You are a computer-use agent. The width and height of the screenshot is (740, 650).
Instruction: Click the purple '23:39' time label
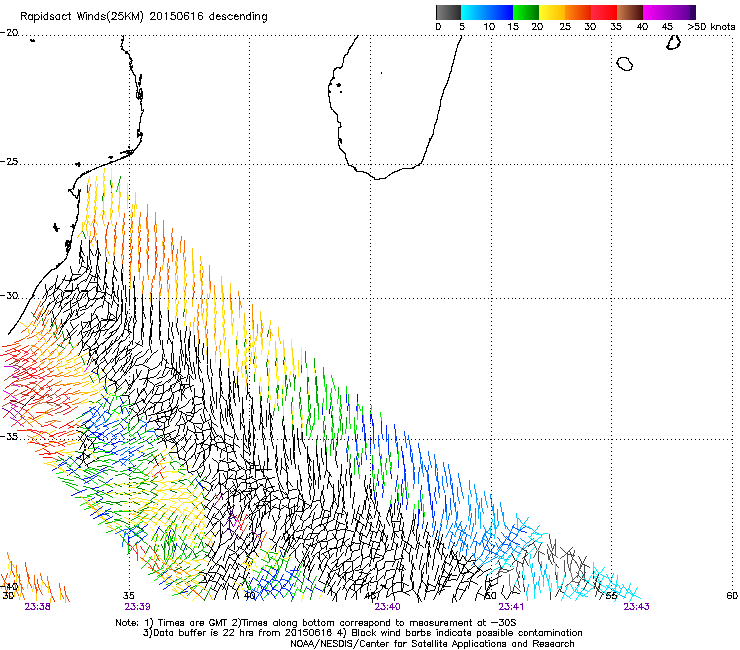(137, 607)
